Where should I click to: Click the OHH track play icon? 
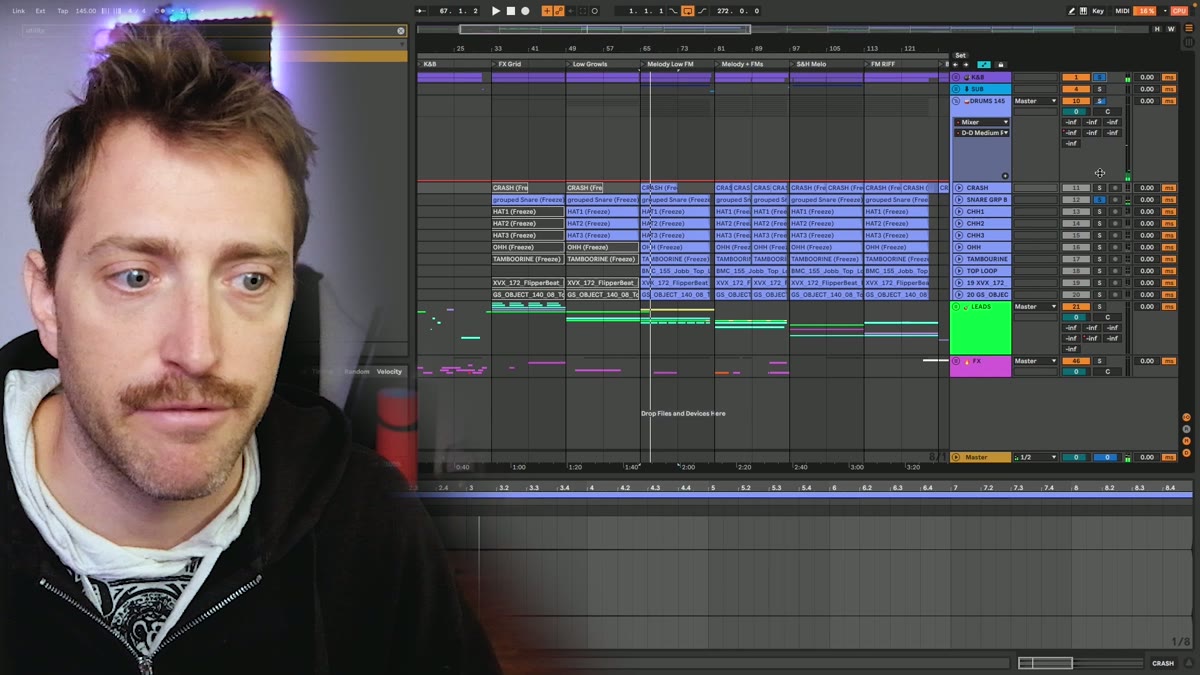pyautogui.click(x=959, y=247)
